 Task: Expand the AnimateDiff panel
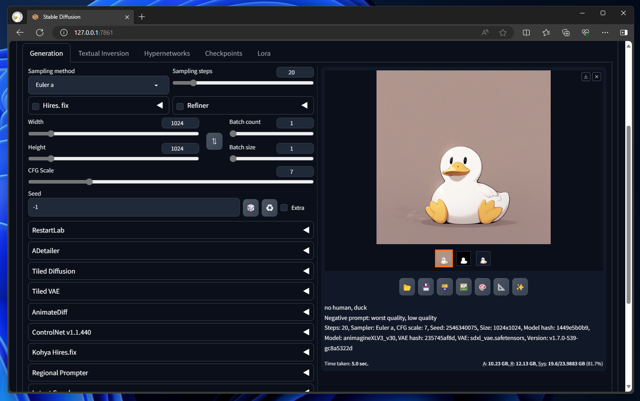click(171, 312)
